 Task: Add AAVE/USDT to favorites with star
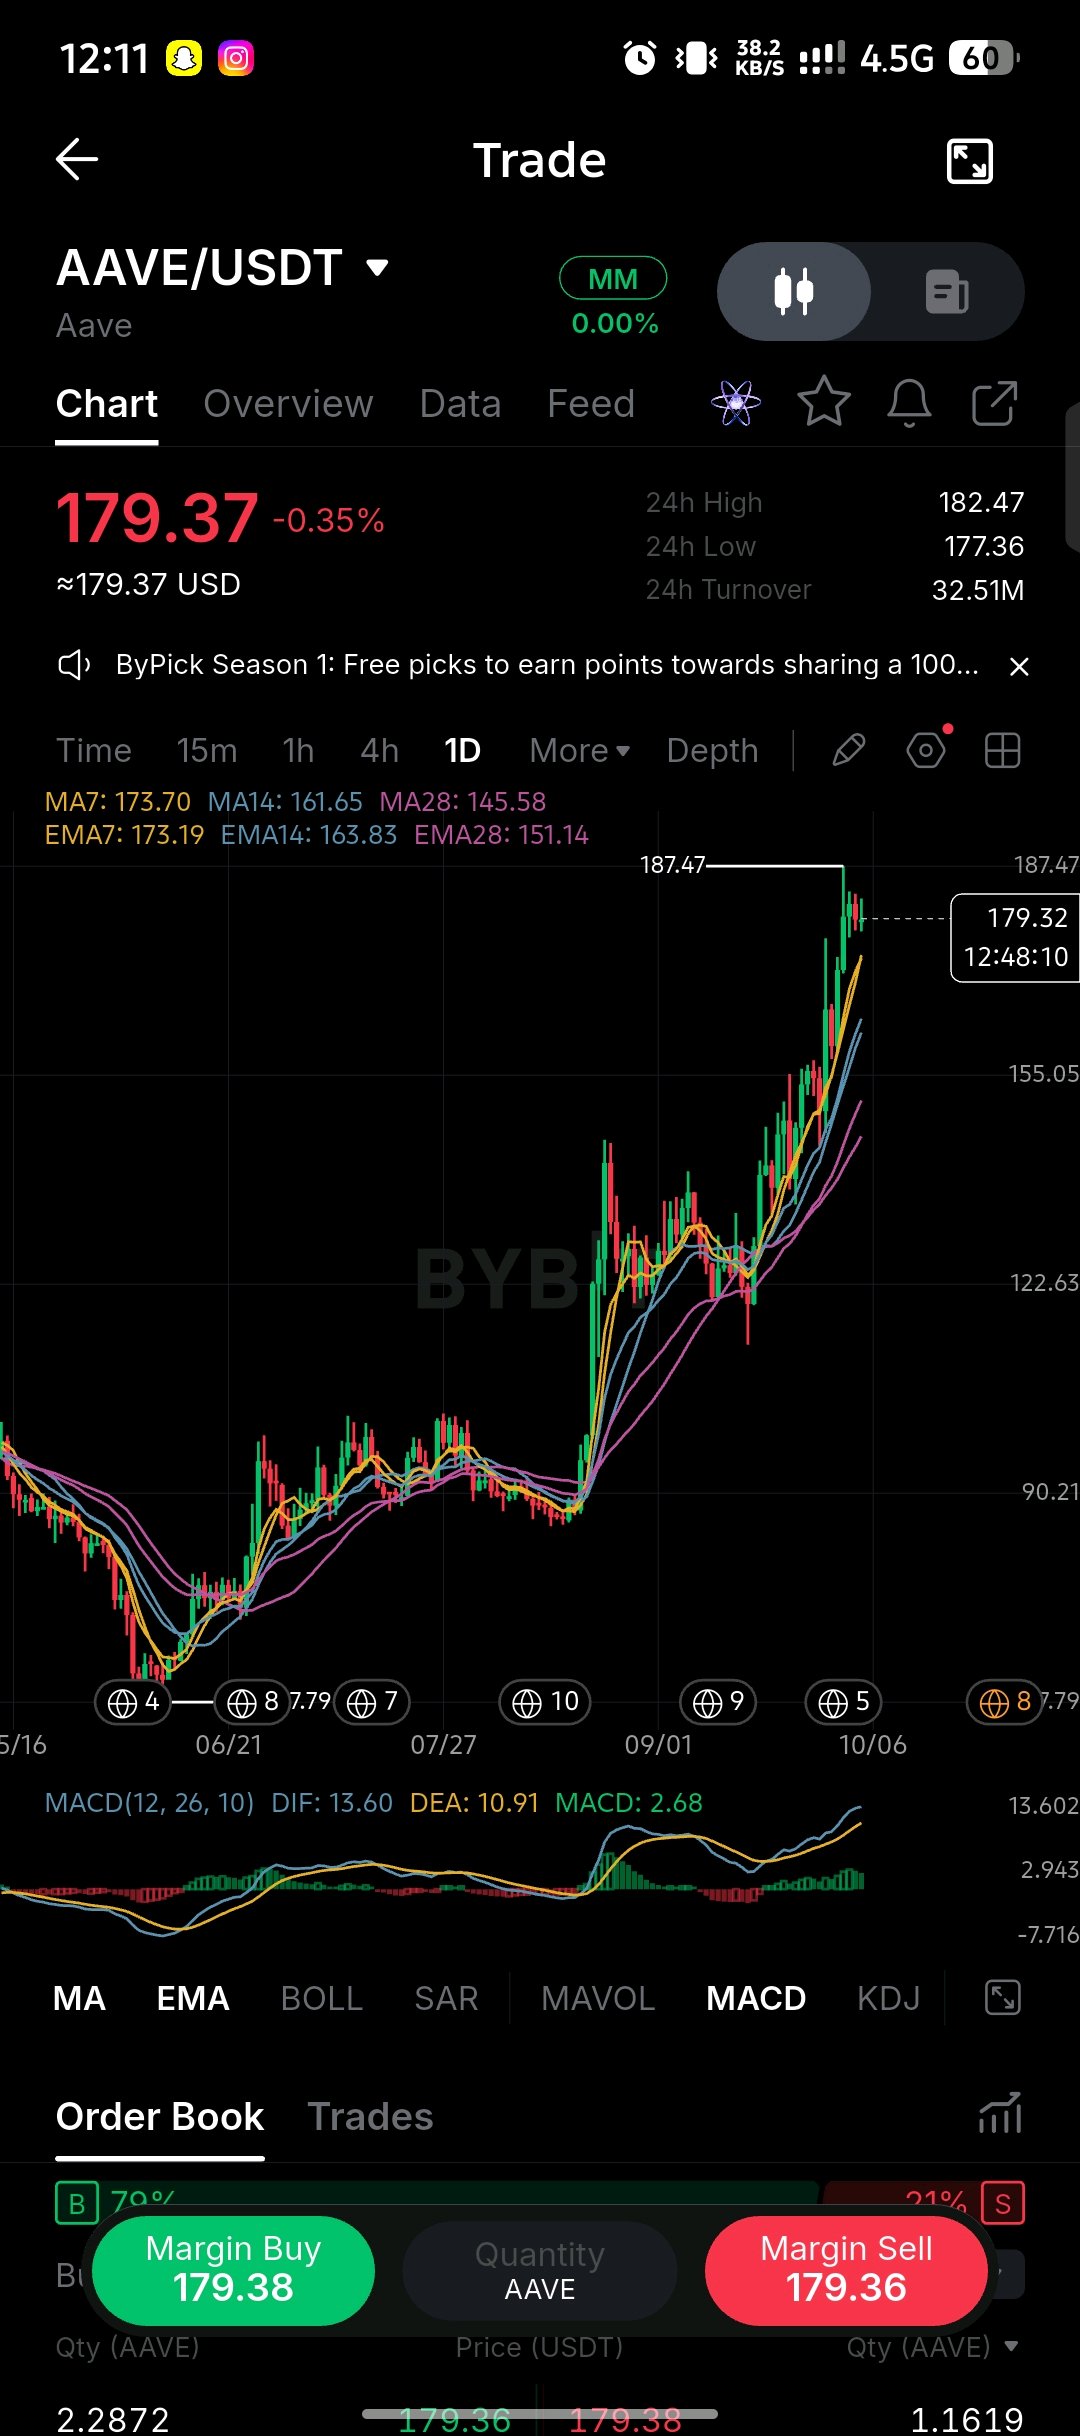824,402
